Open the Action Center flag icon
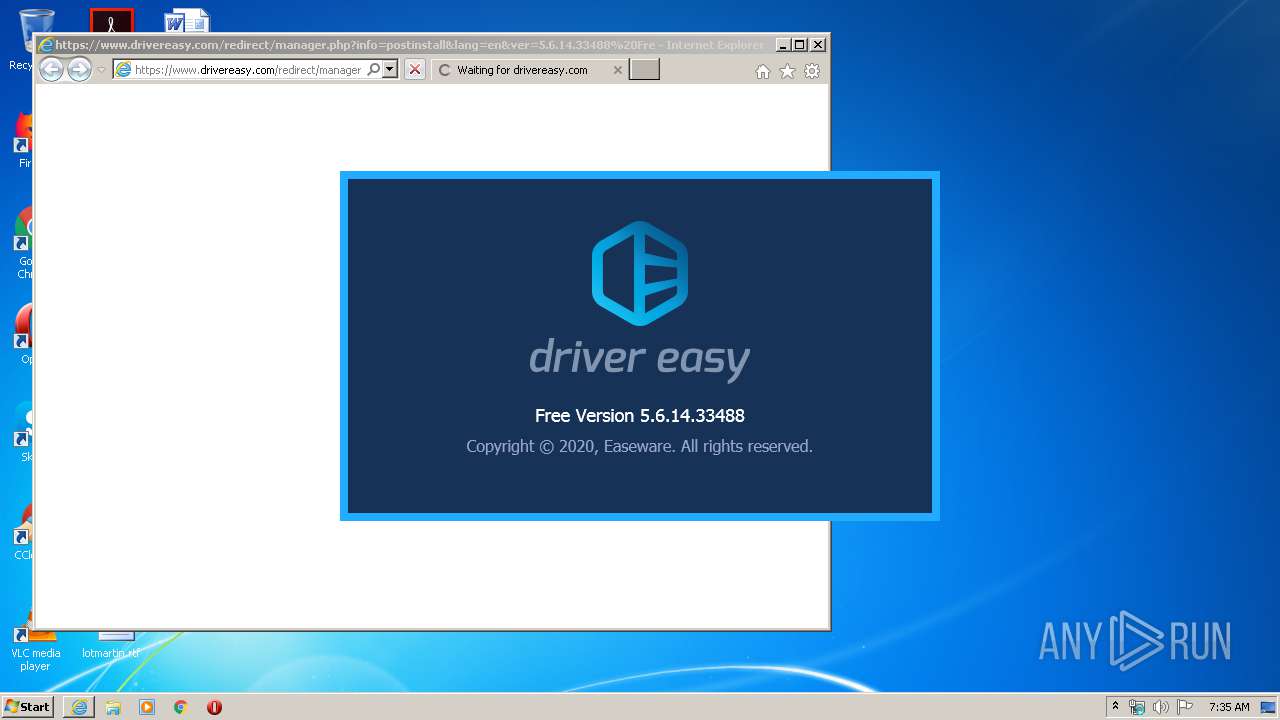Screen dimensions: 1280x720 1185,707
